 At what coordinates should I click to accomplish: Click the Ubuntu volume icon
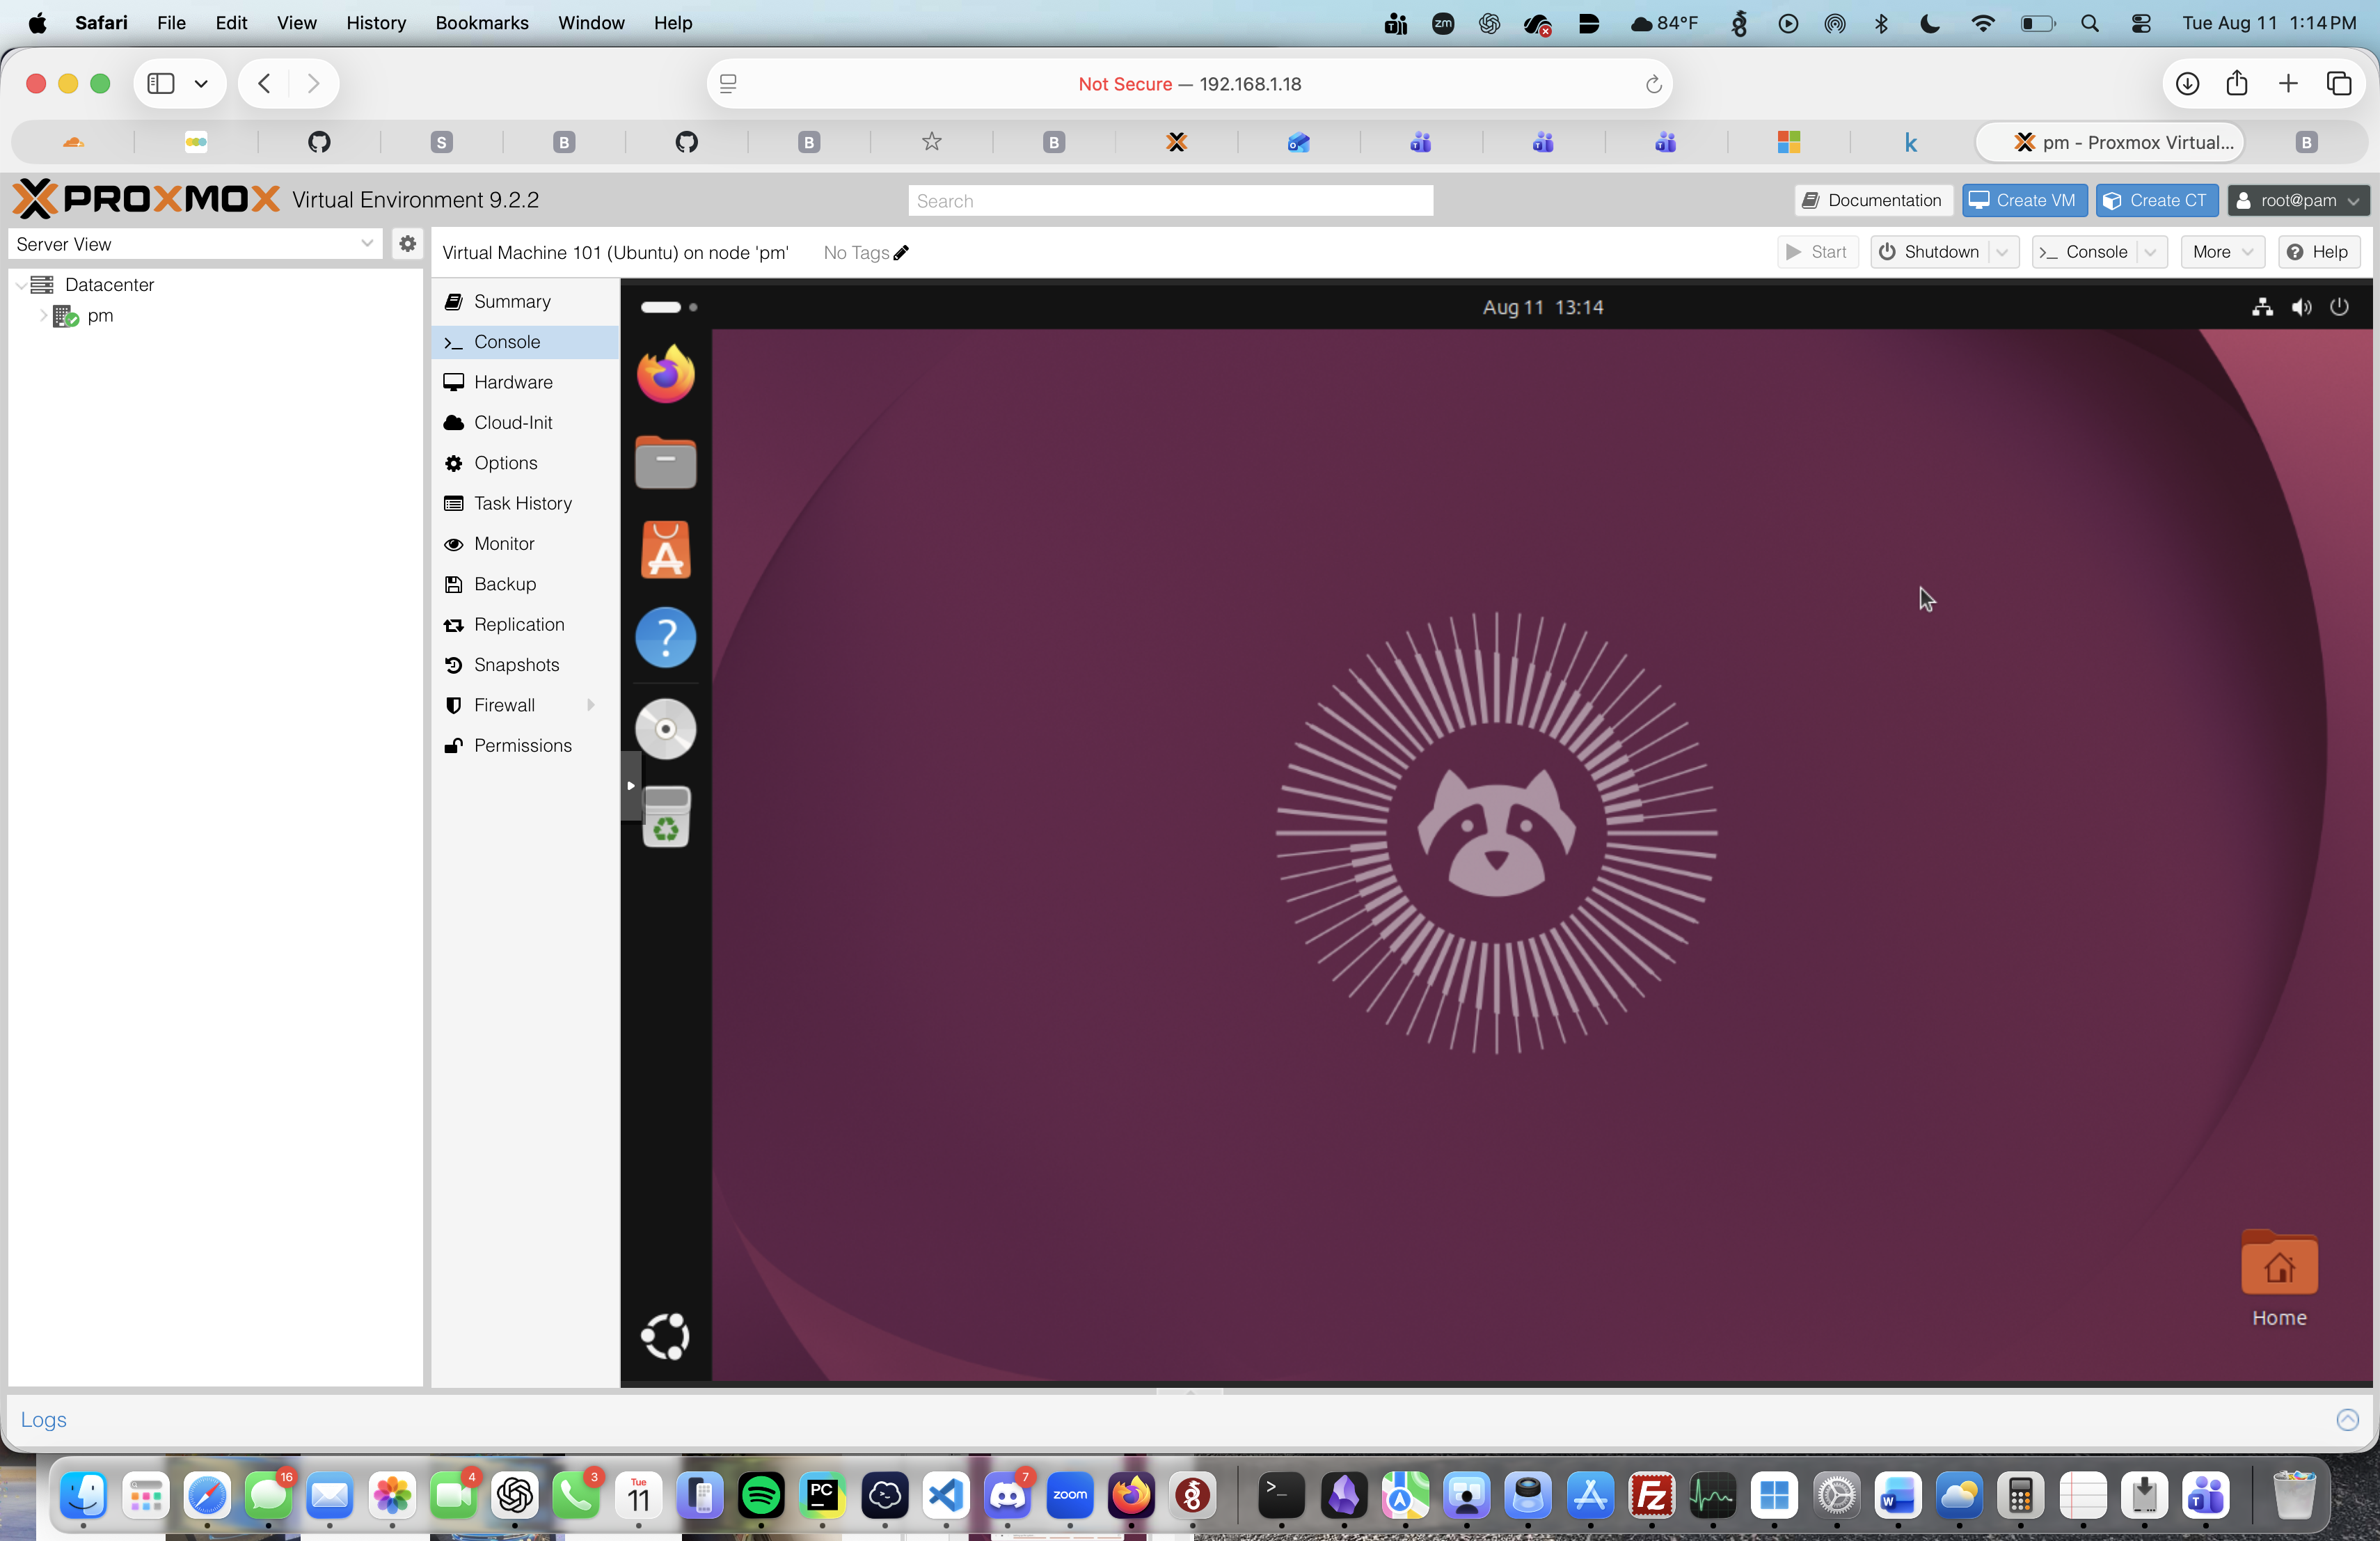tap(2301, 307)
